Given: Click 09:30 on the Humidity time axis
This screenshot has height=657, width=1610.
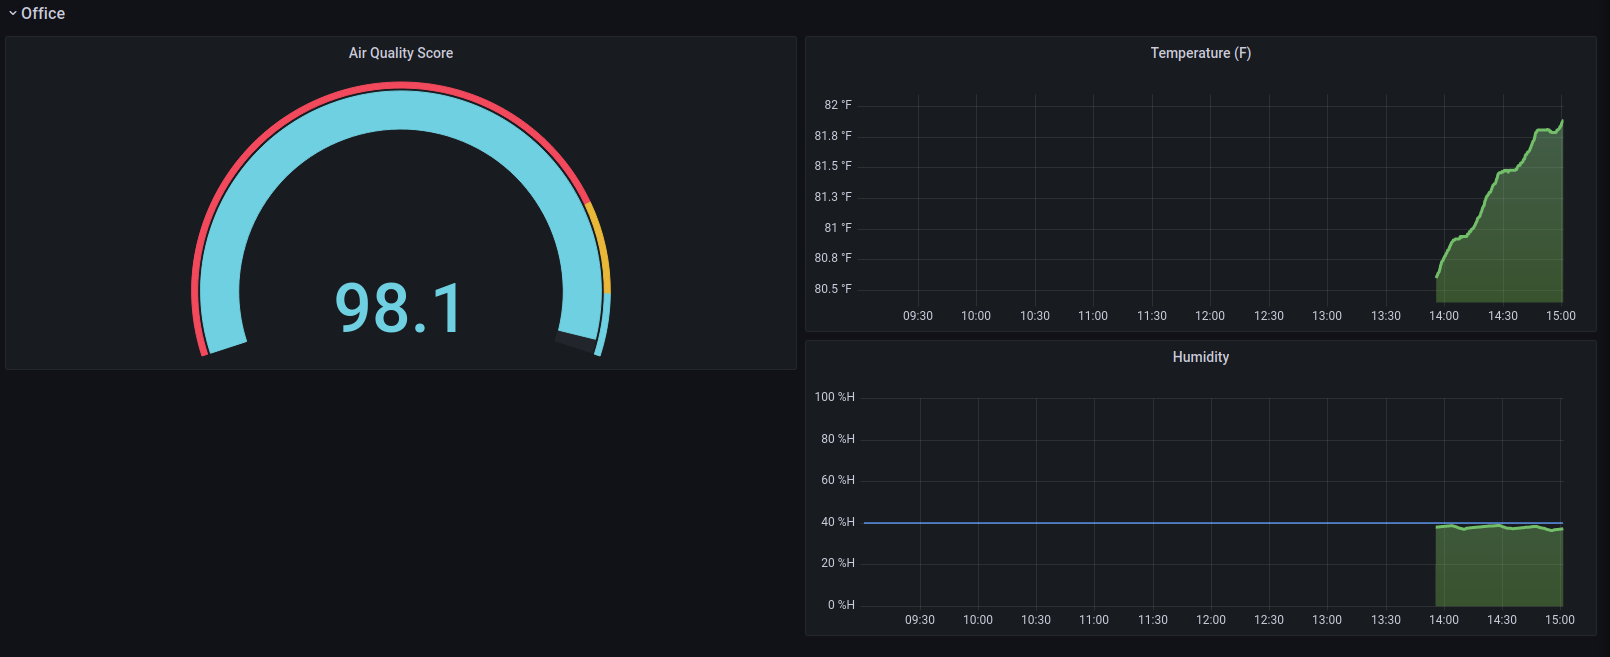Looking at the screenshot, I should point(920,620).
